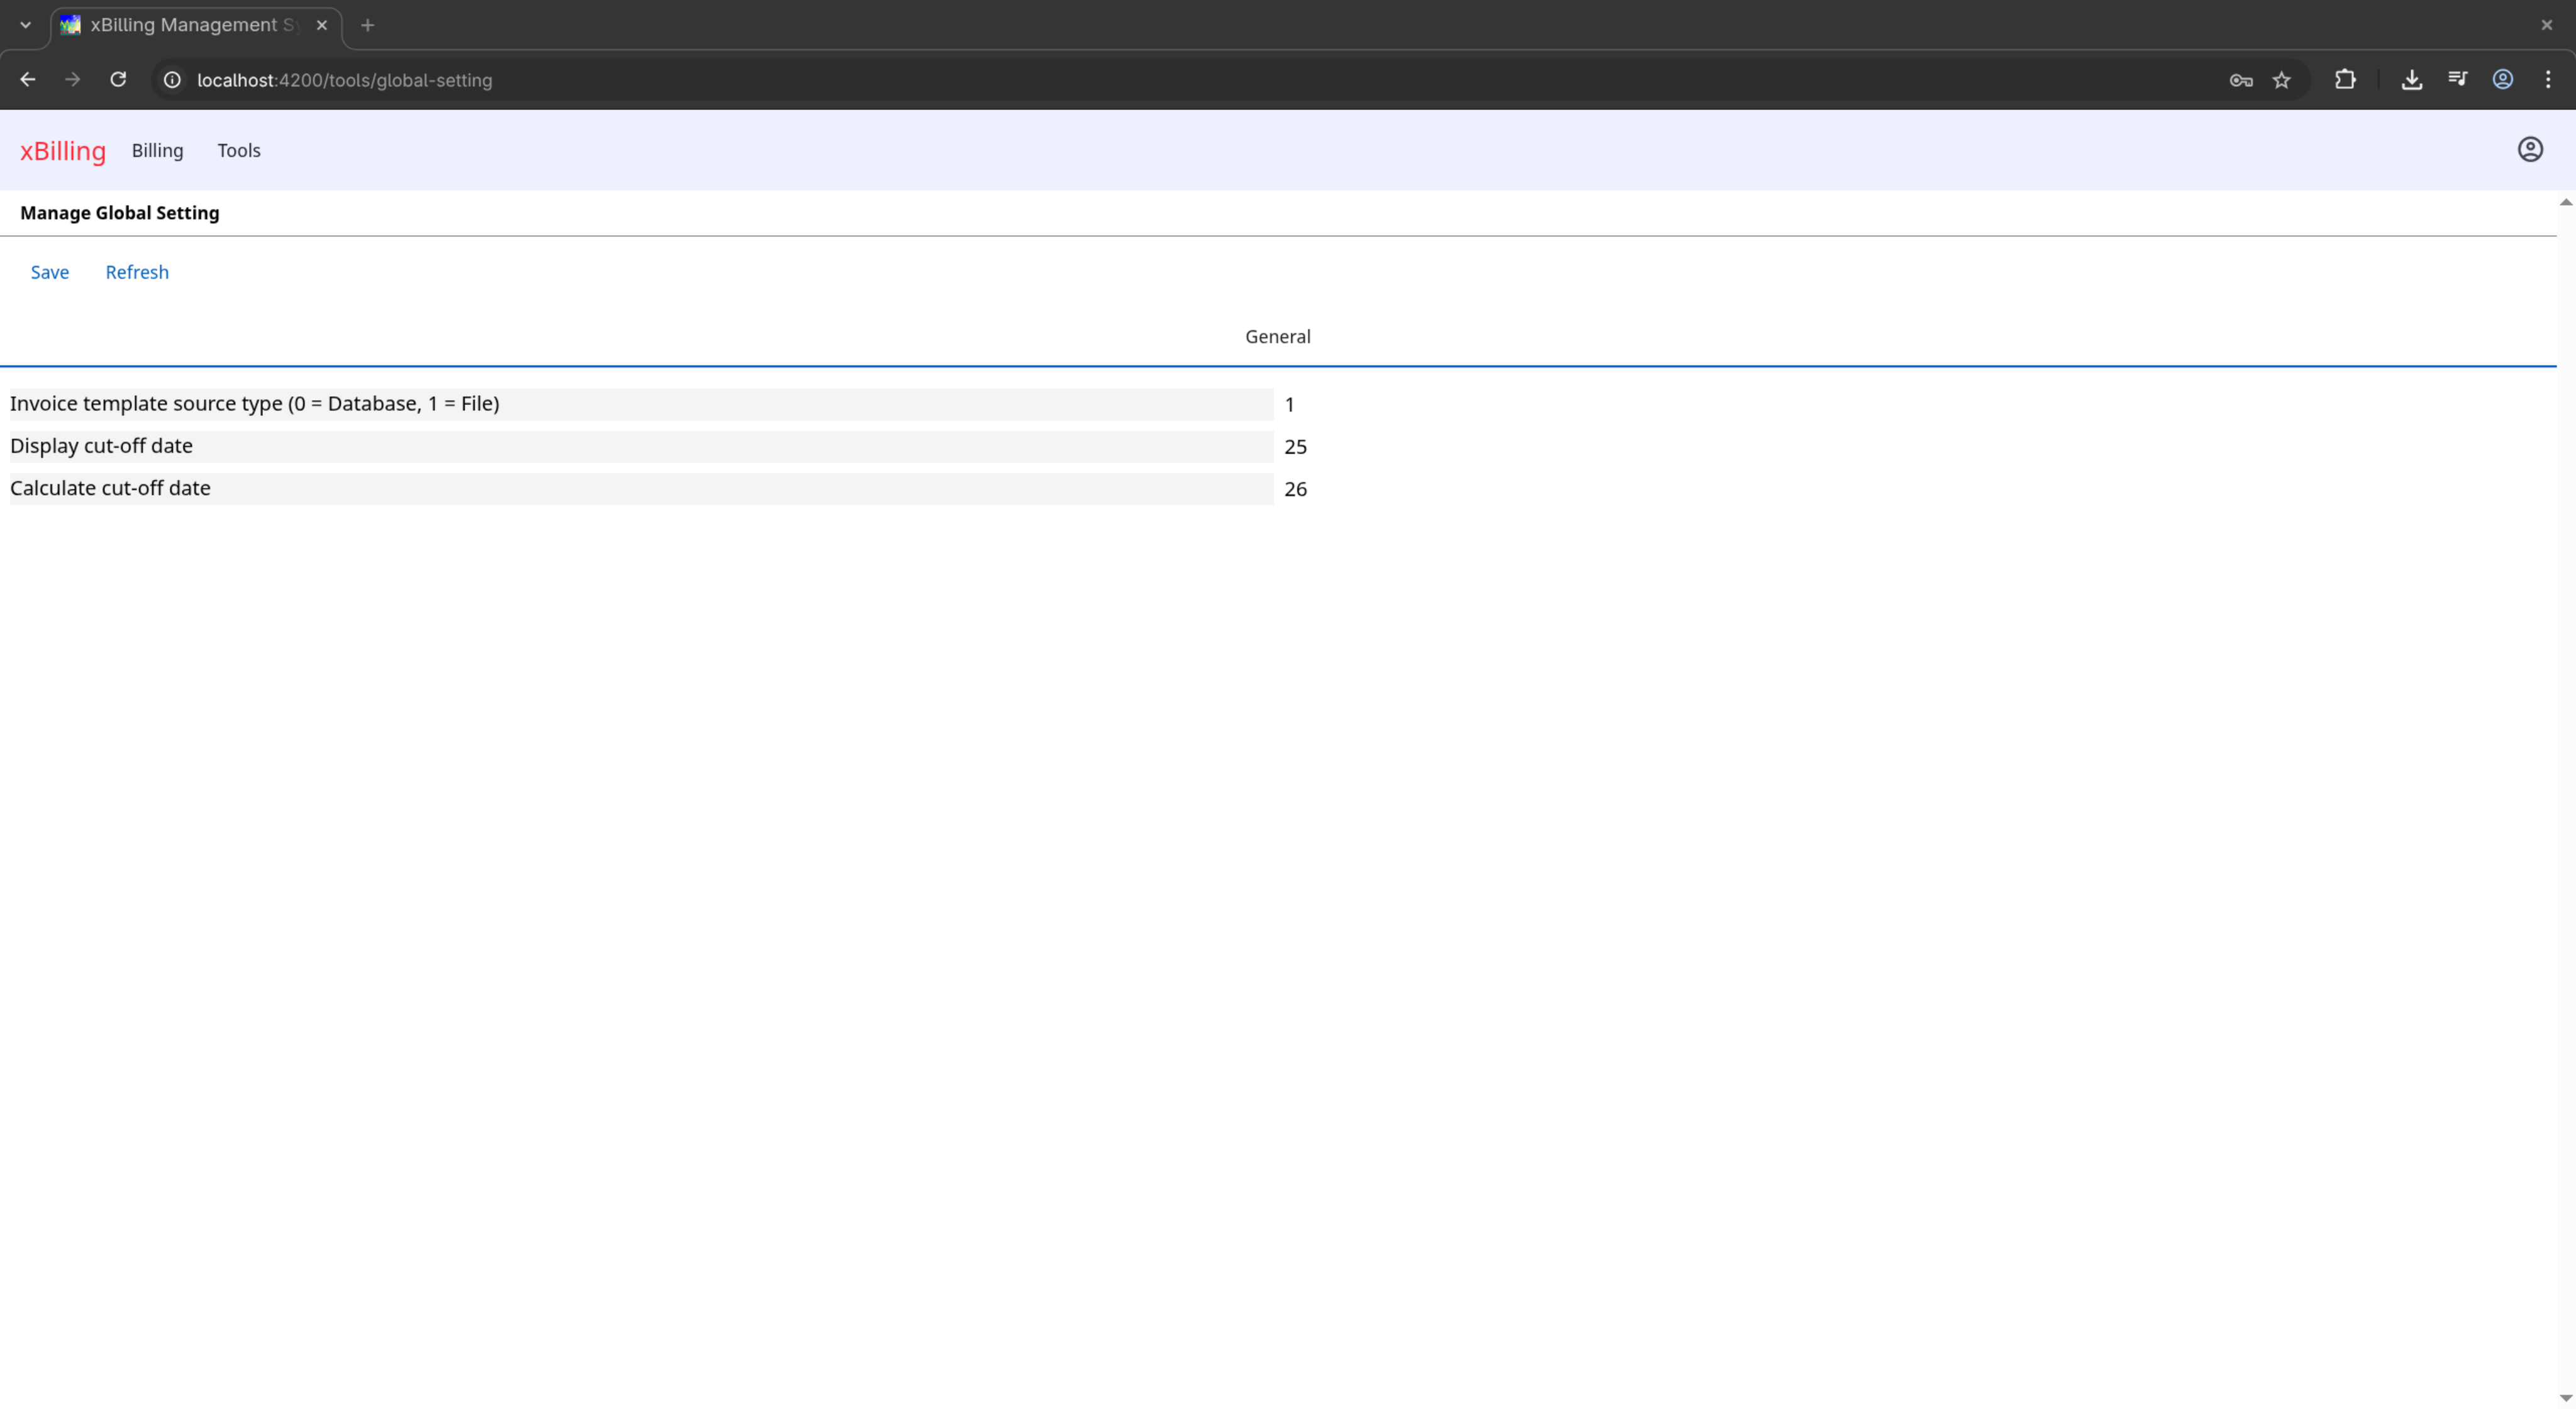
Task: Bookmark this page with the star icon
Action: [2281, 80]
